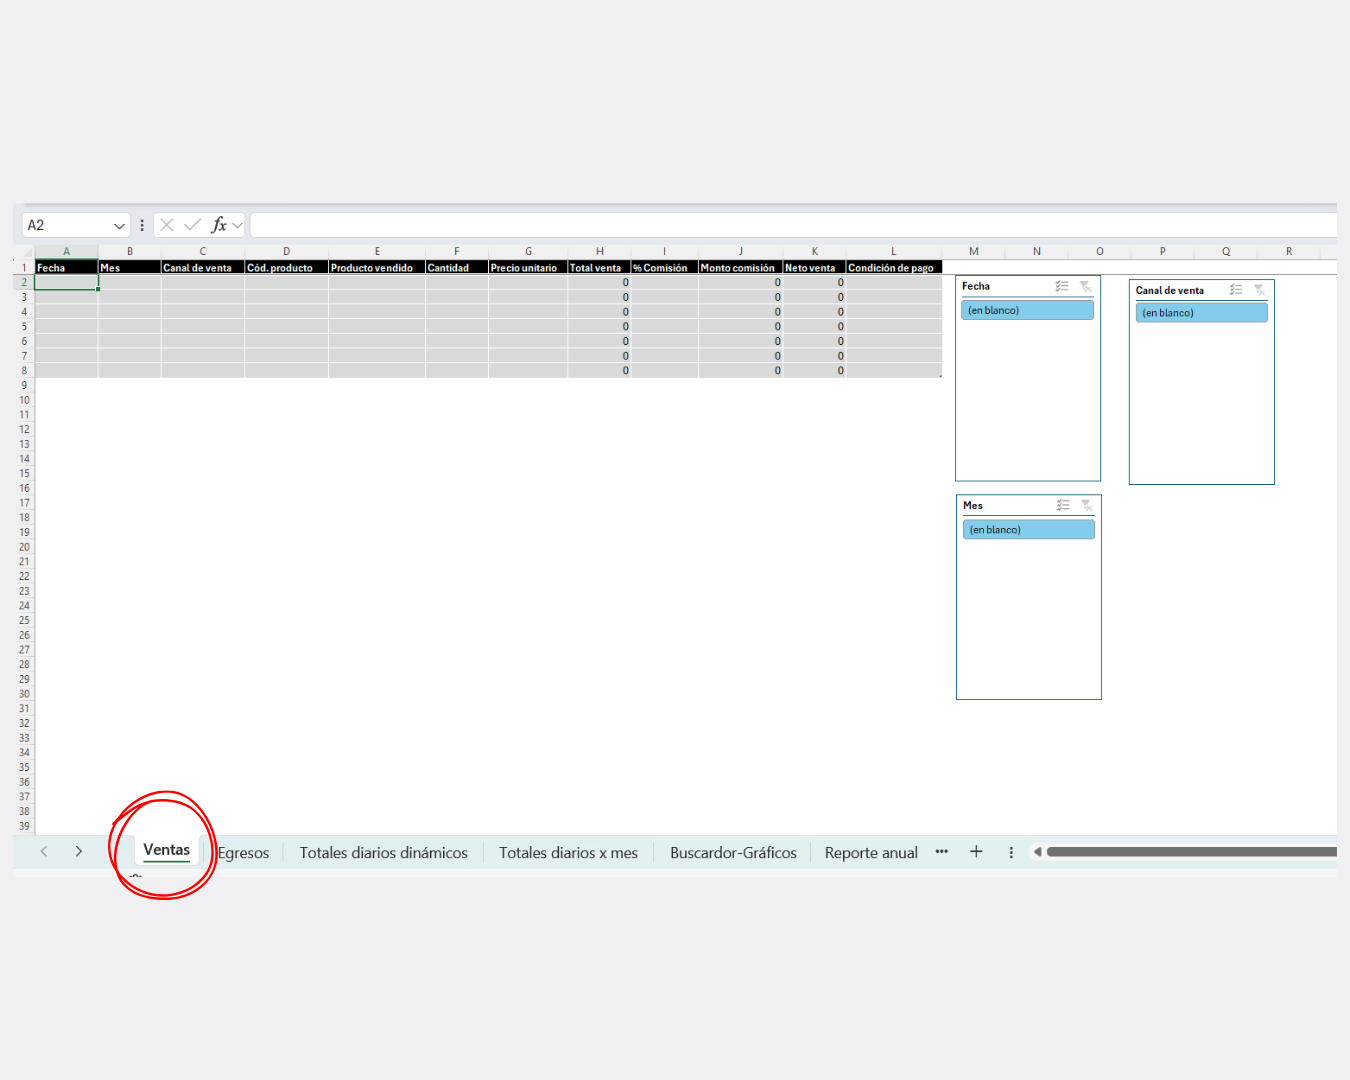Screen dimensions: 1350x1080
Task: Click the formula bar cancel X icon
Action: 167,225
